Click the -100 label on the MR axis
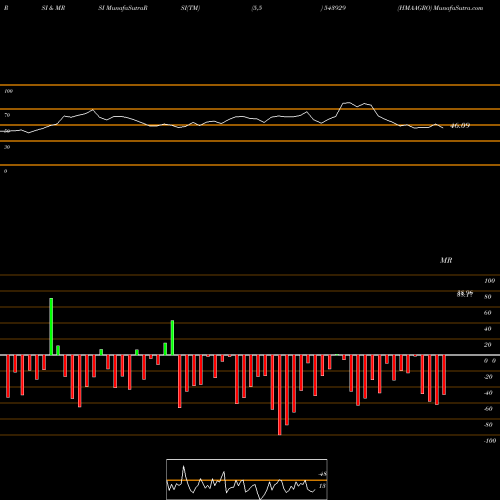 point(490,441)
